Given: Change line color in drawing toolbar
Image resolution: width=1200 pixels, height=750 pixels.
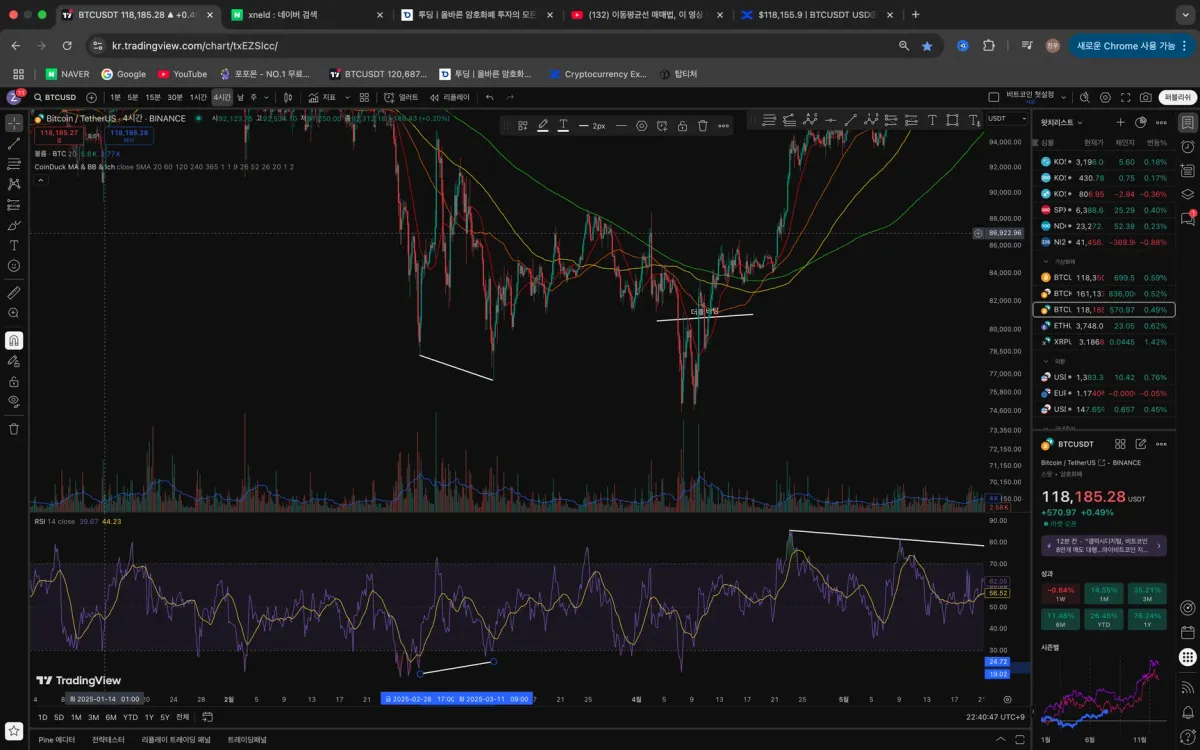Looking at the screenshot, I should tap(542, 125).
